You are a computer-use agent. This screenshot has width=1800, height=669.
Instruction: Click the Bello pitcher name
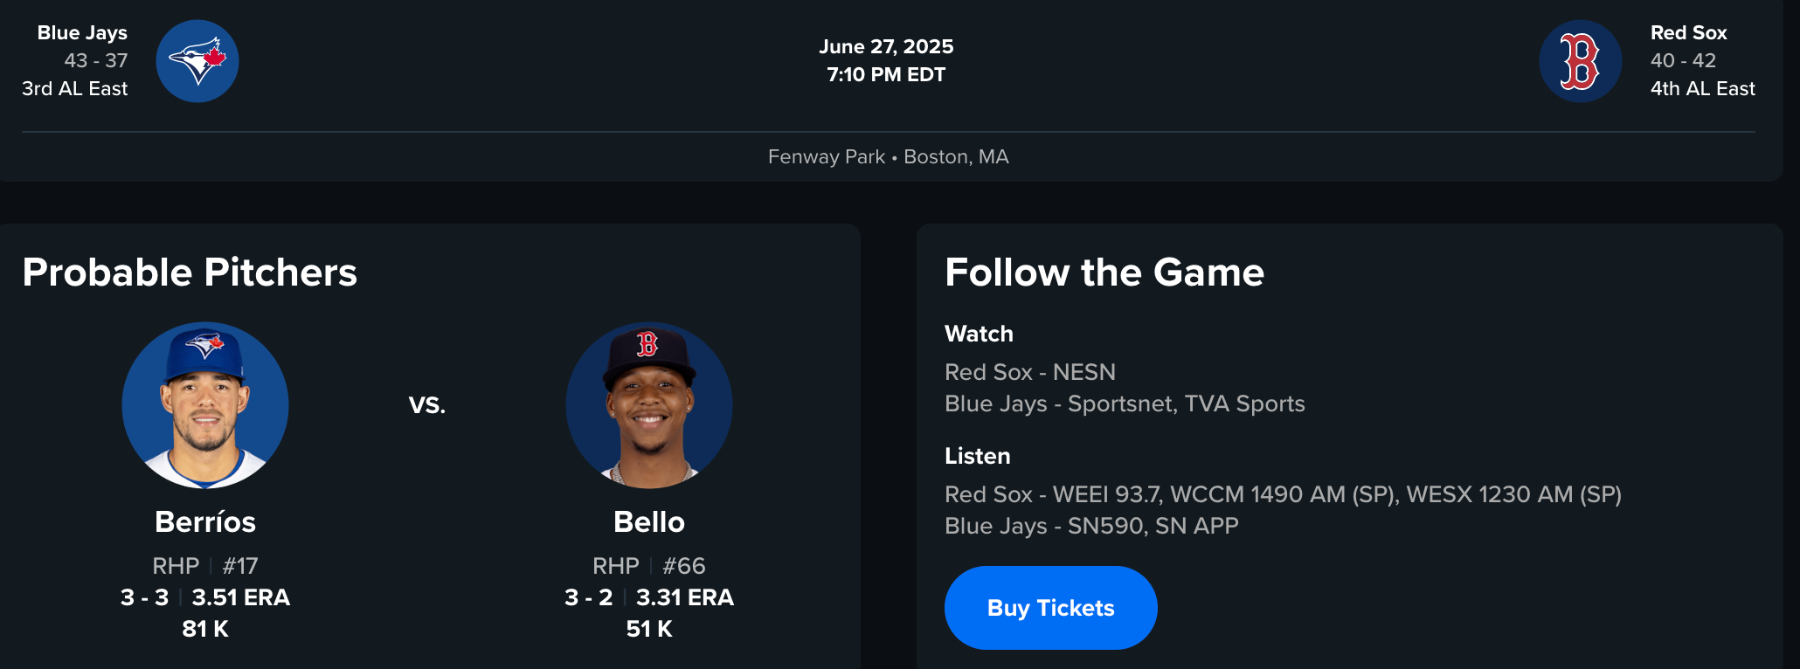[x=649, y=522]
